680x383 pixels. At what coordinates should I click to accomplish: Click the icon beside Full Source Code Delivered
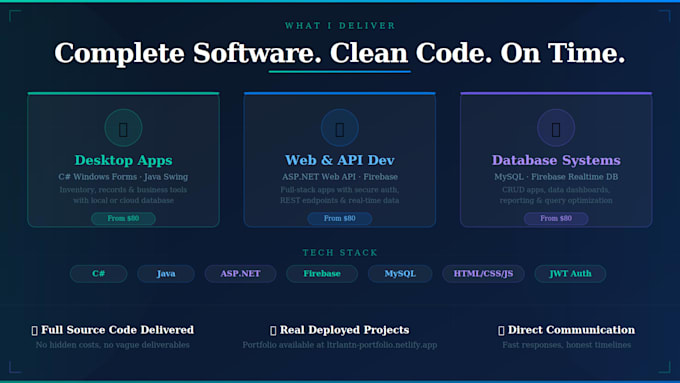point(35,331)
